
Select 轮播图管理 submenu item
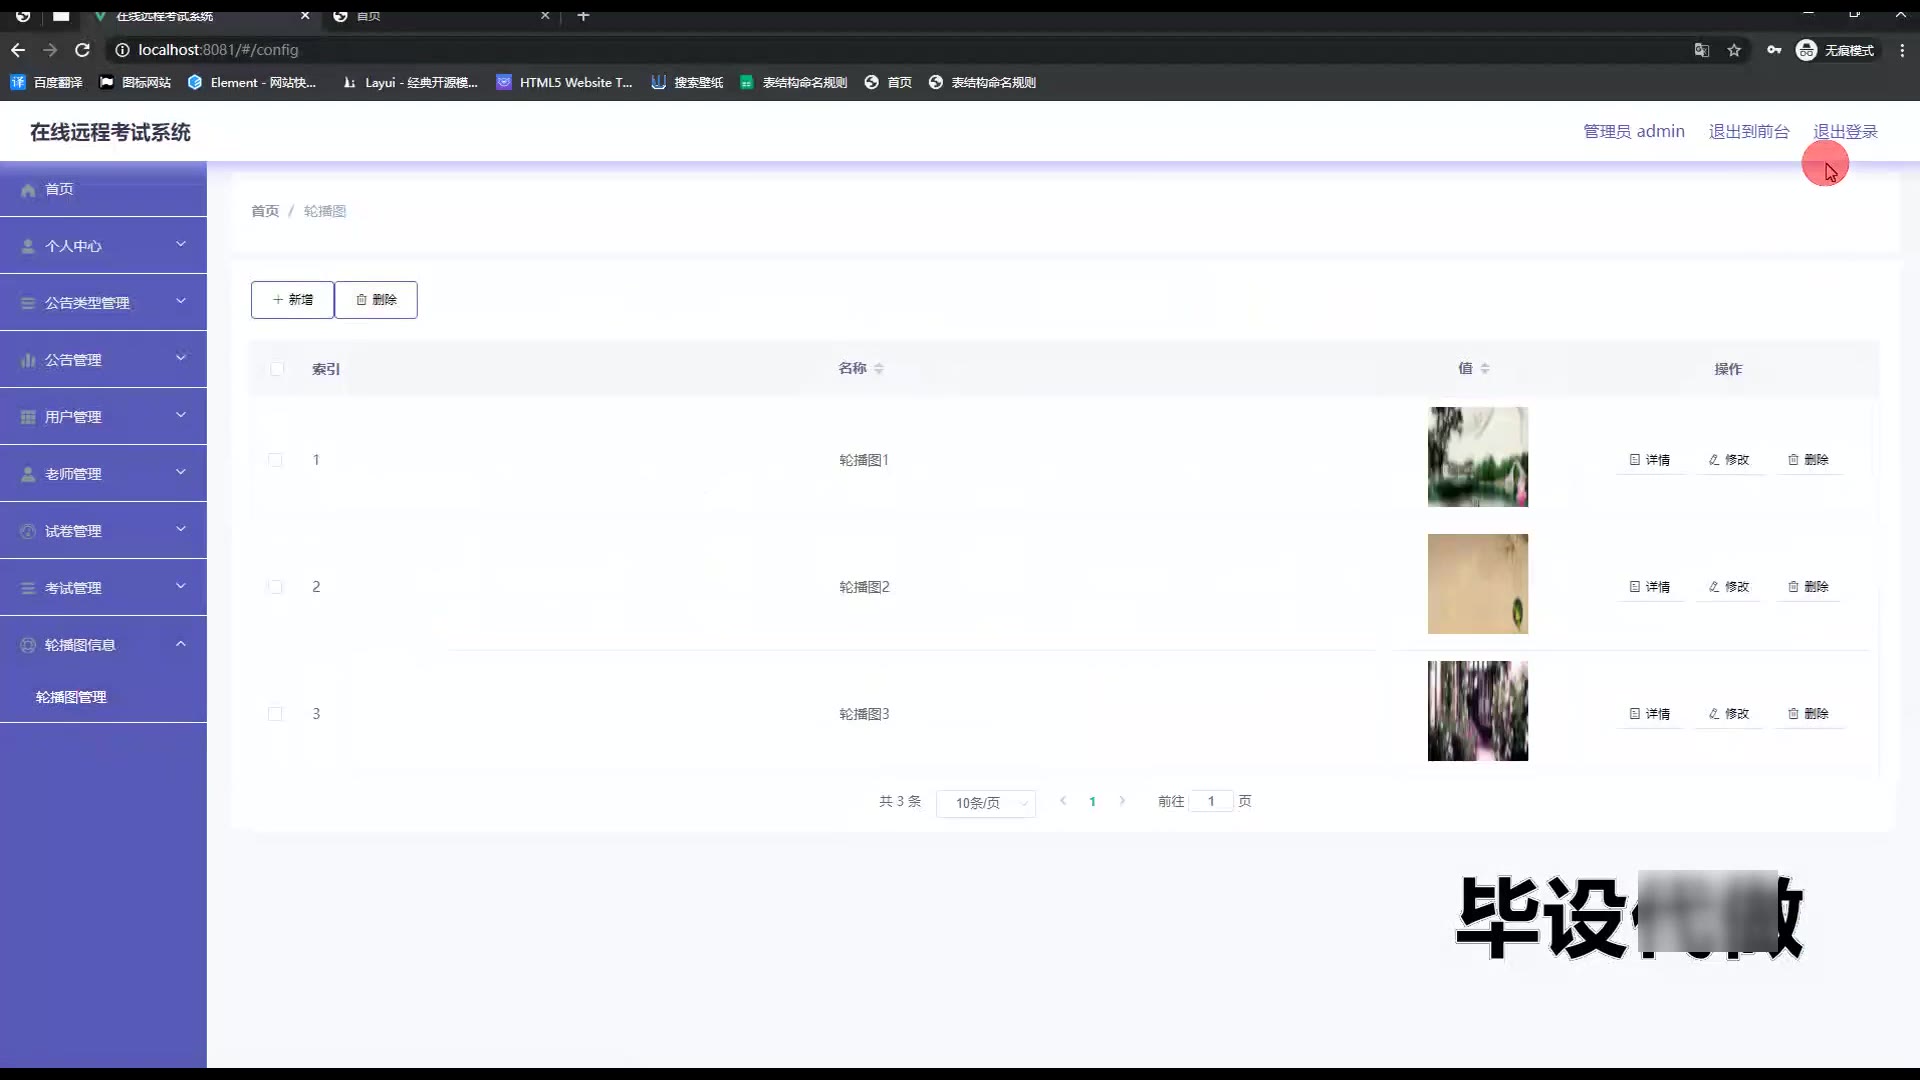[x=71, y=697]
